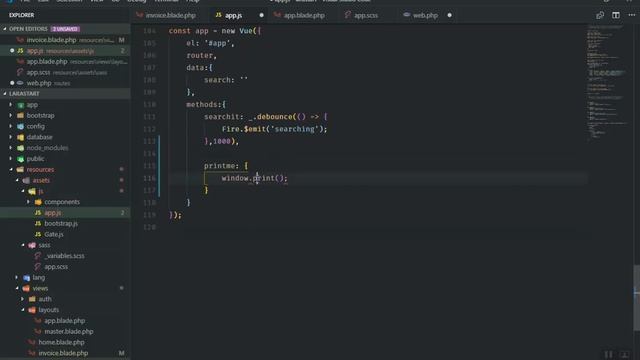Collapse the Open Editors section
This screenshot has height=360, width=640.
(5, 29)
